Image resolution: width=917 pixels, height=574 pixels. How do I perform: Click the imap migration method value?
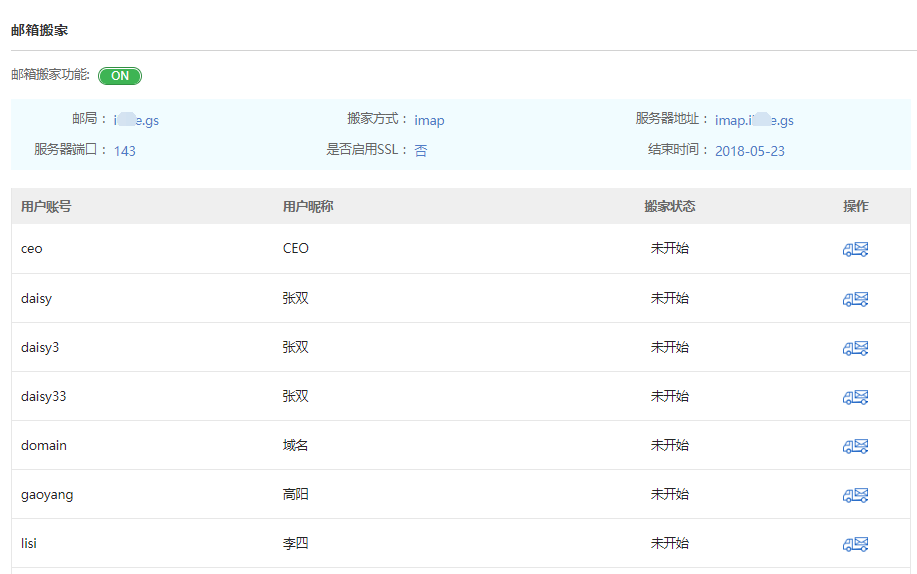[x=429, y=120]
